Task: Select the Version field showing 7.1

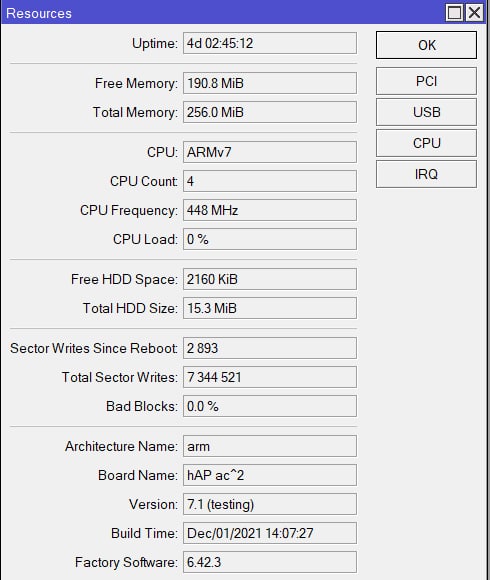Action: [x=270, y=504]
